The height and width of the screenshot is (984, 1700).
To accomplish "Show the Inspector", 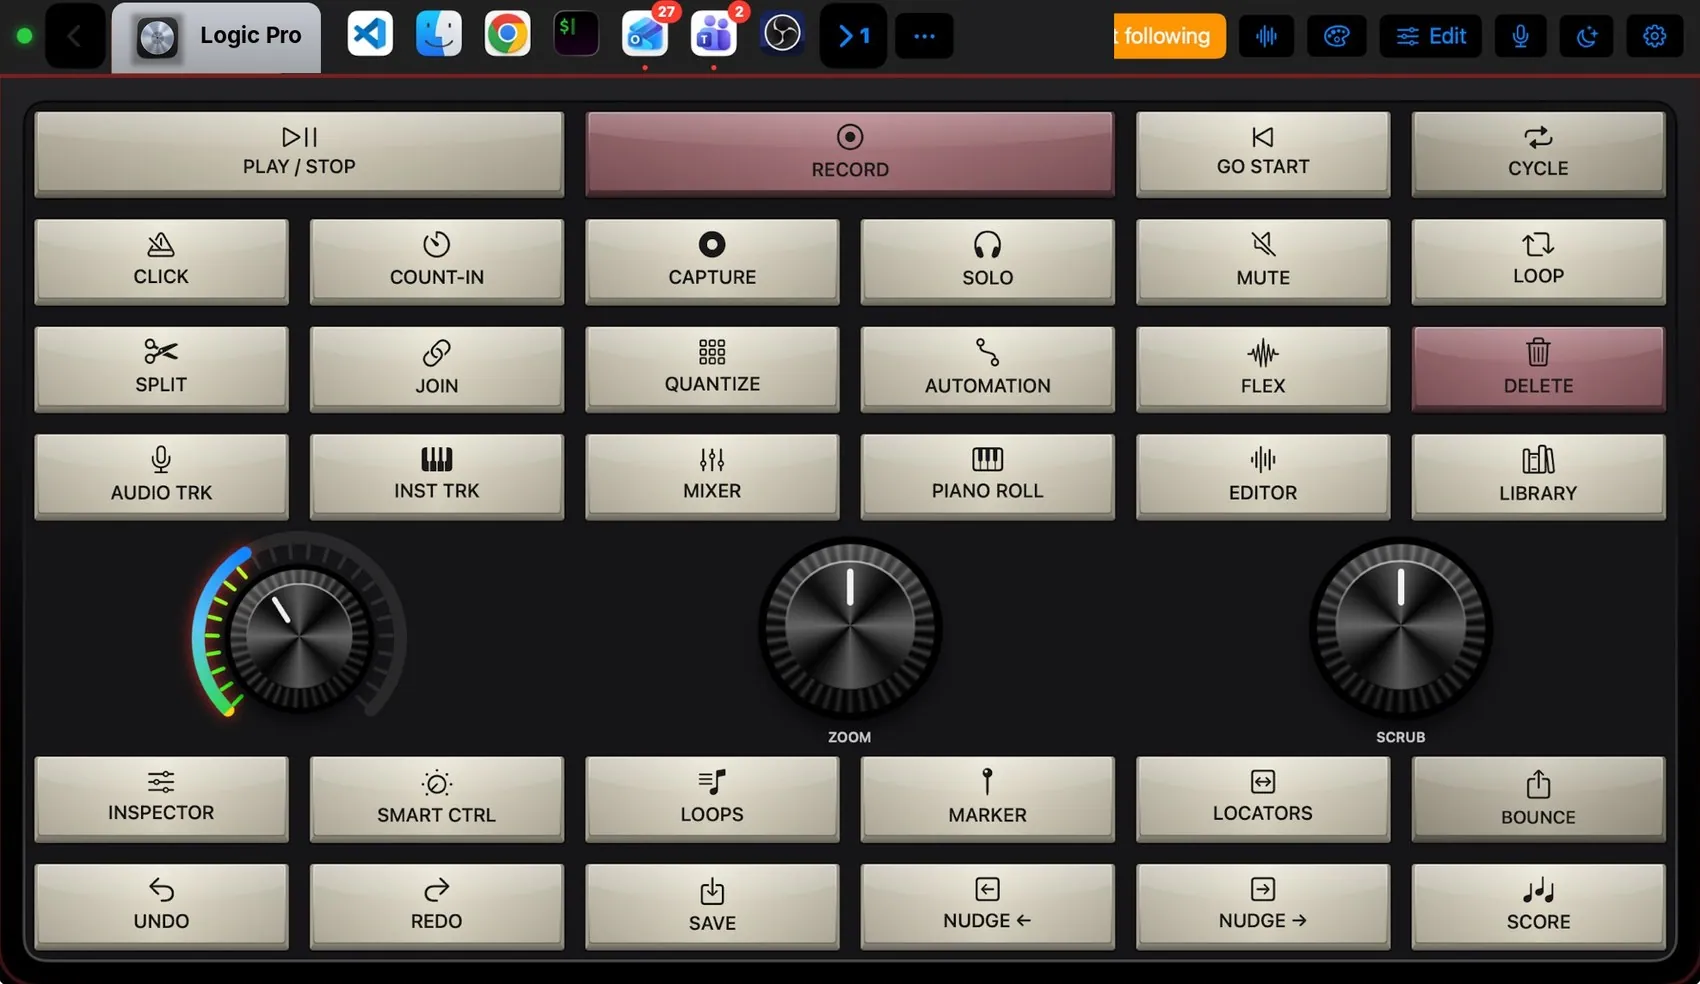I will click(161, 799).
